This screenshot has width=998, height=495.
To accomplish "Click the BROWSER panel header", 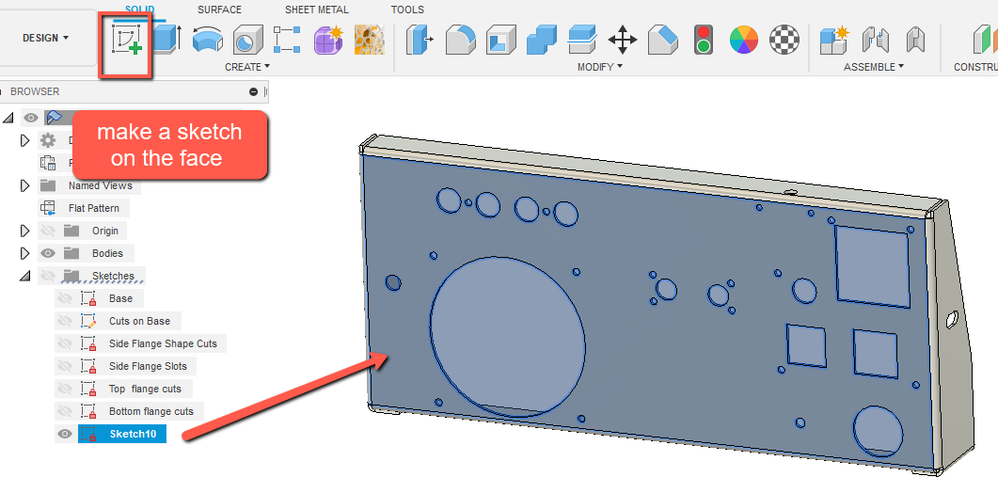I will pos(134,92).
